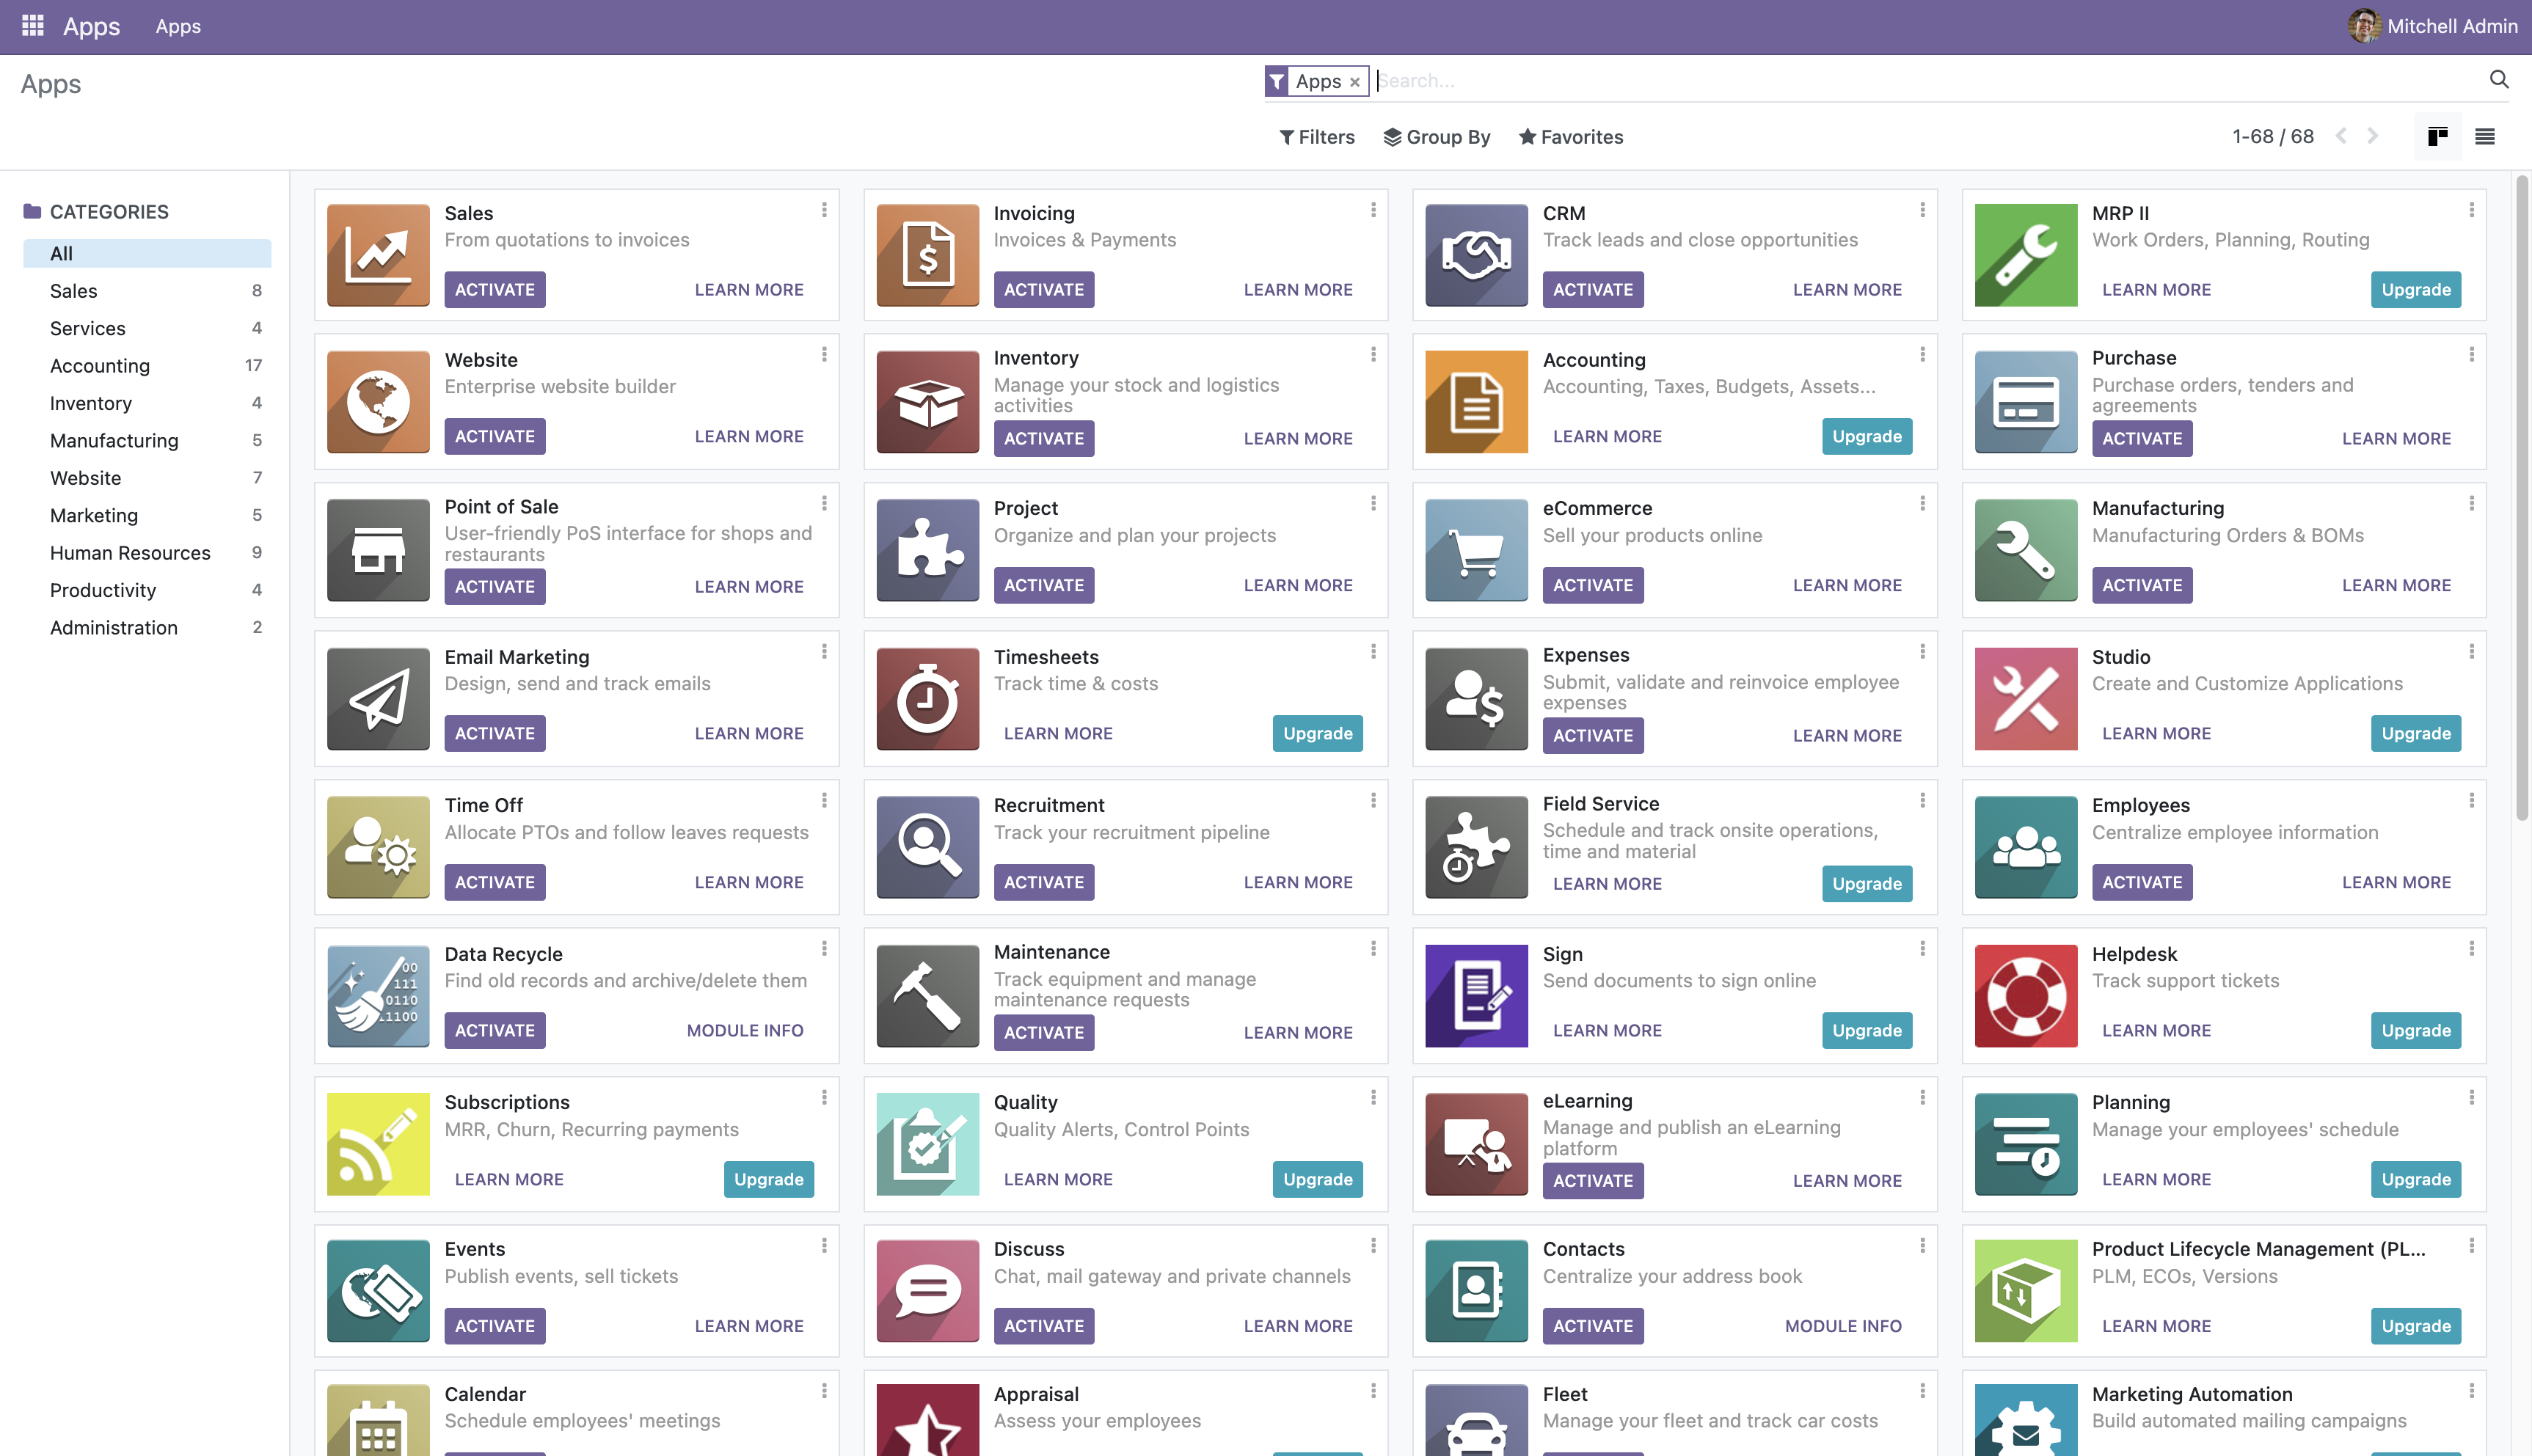
Task: Click in the search input field
Action: [1900, 81]
